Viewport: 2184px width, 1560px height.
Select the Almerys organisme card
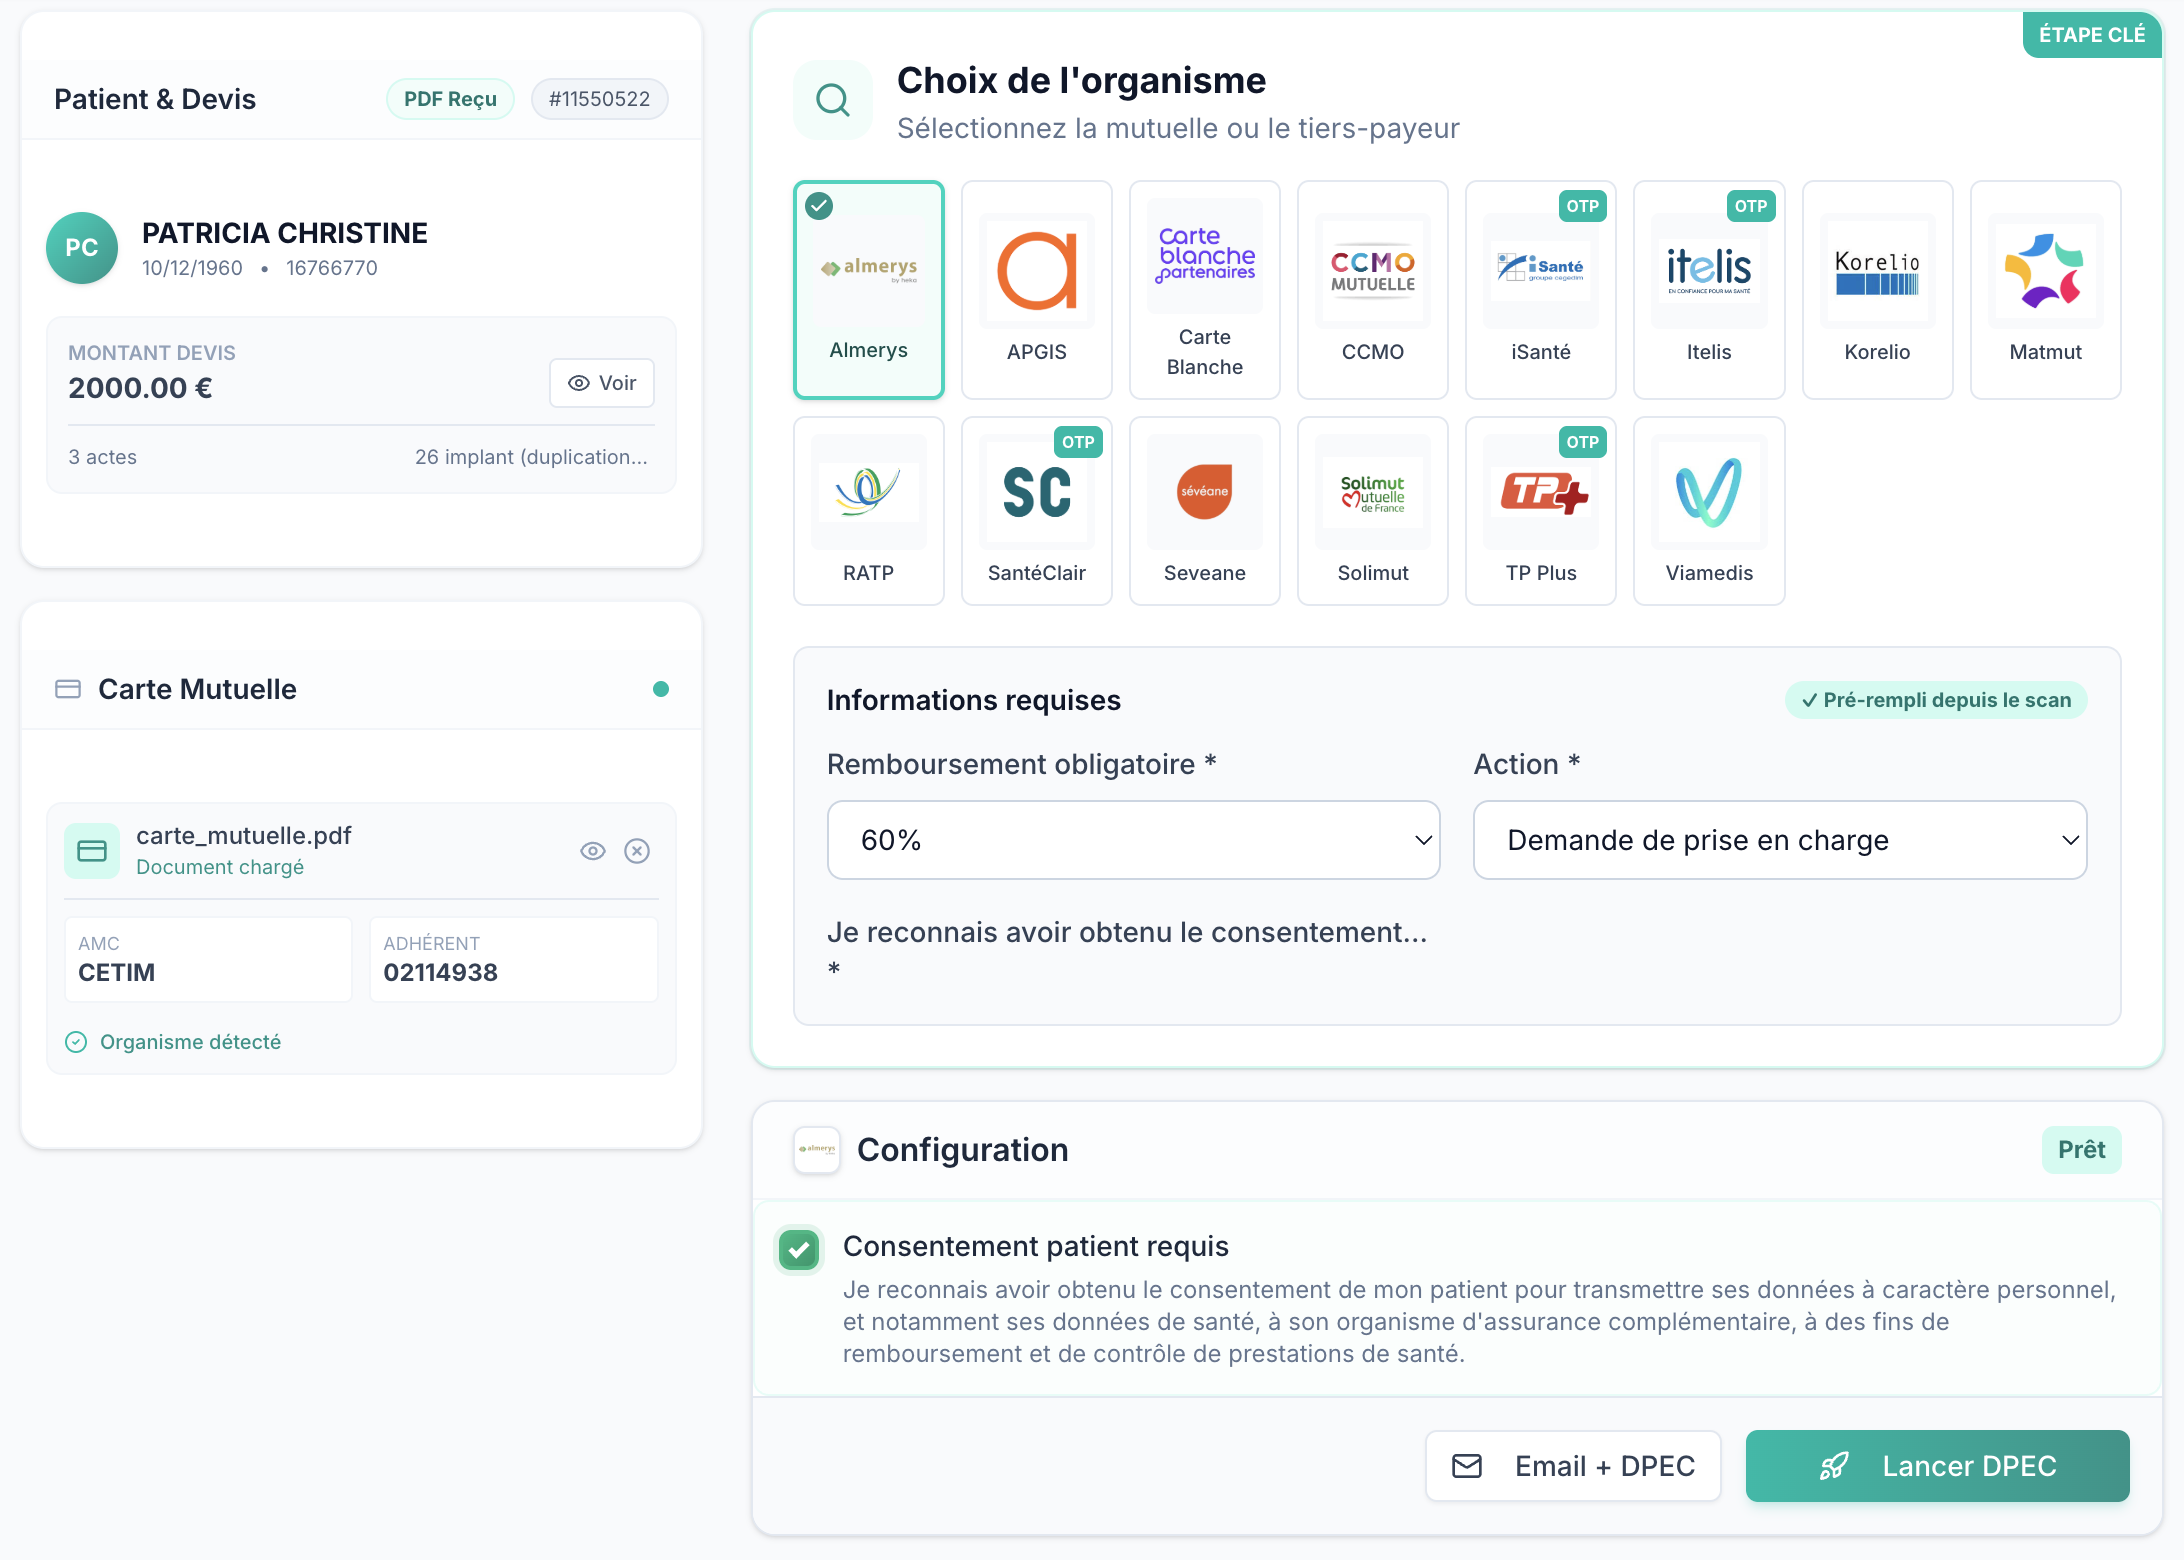(868, 290)
